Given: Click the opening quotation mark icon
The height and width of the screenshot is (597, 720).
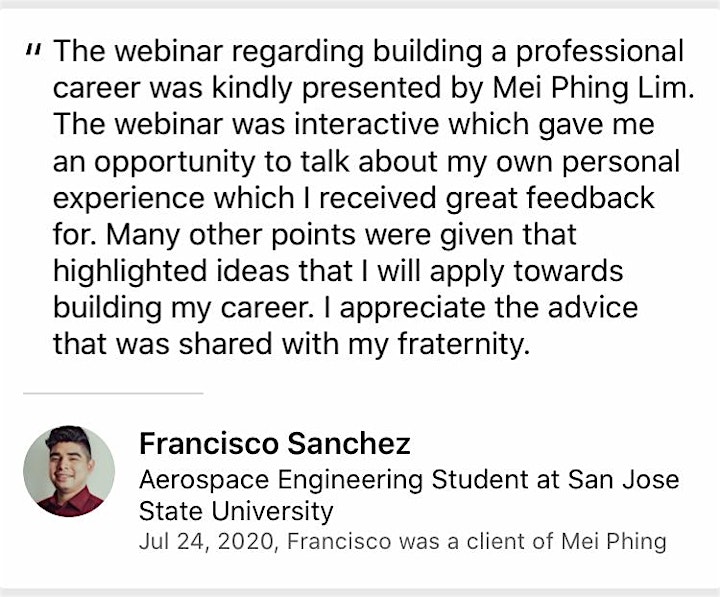Looking at the screenshot, I should tap(34, 50).
